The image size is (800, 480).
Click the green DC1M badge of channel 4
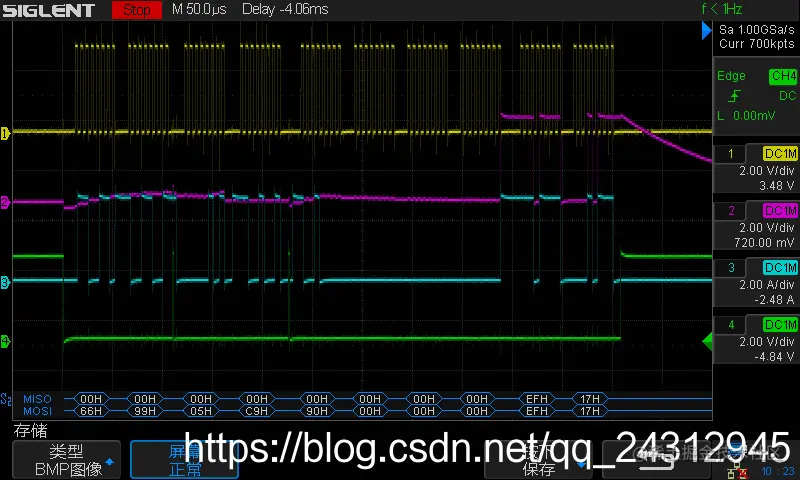click(780, 325)
